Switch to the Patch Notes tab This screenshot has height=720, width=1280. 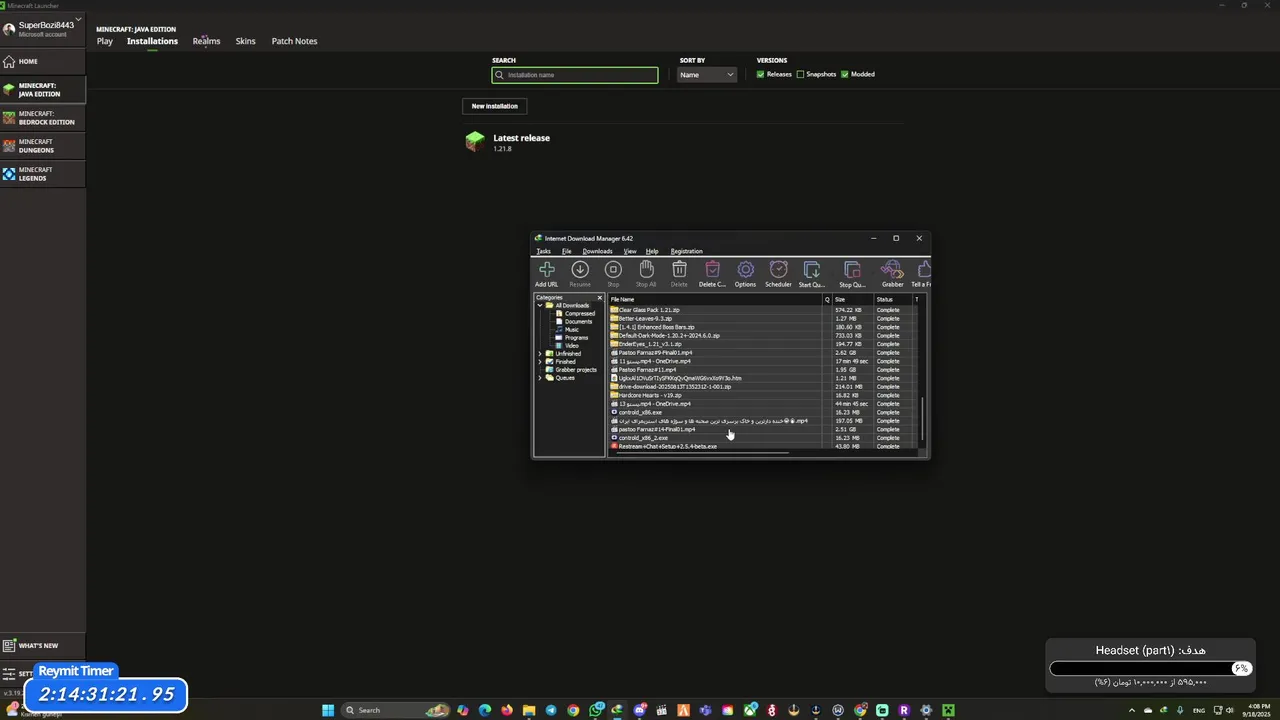(x=294, y=41)
